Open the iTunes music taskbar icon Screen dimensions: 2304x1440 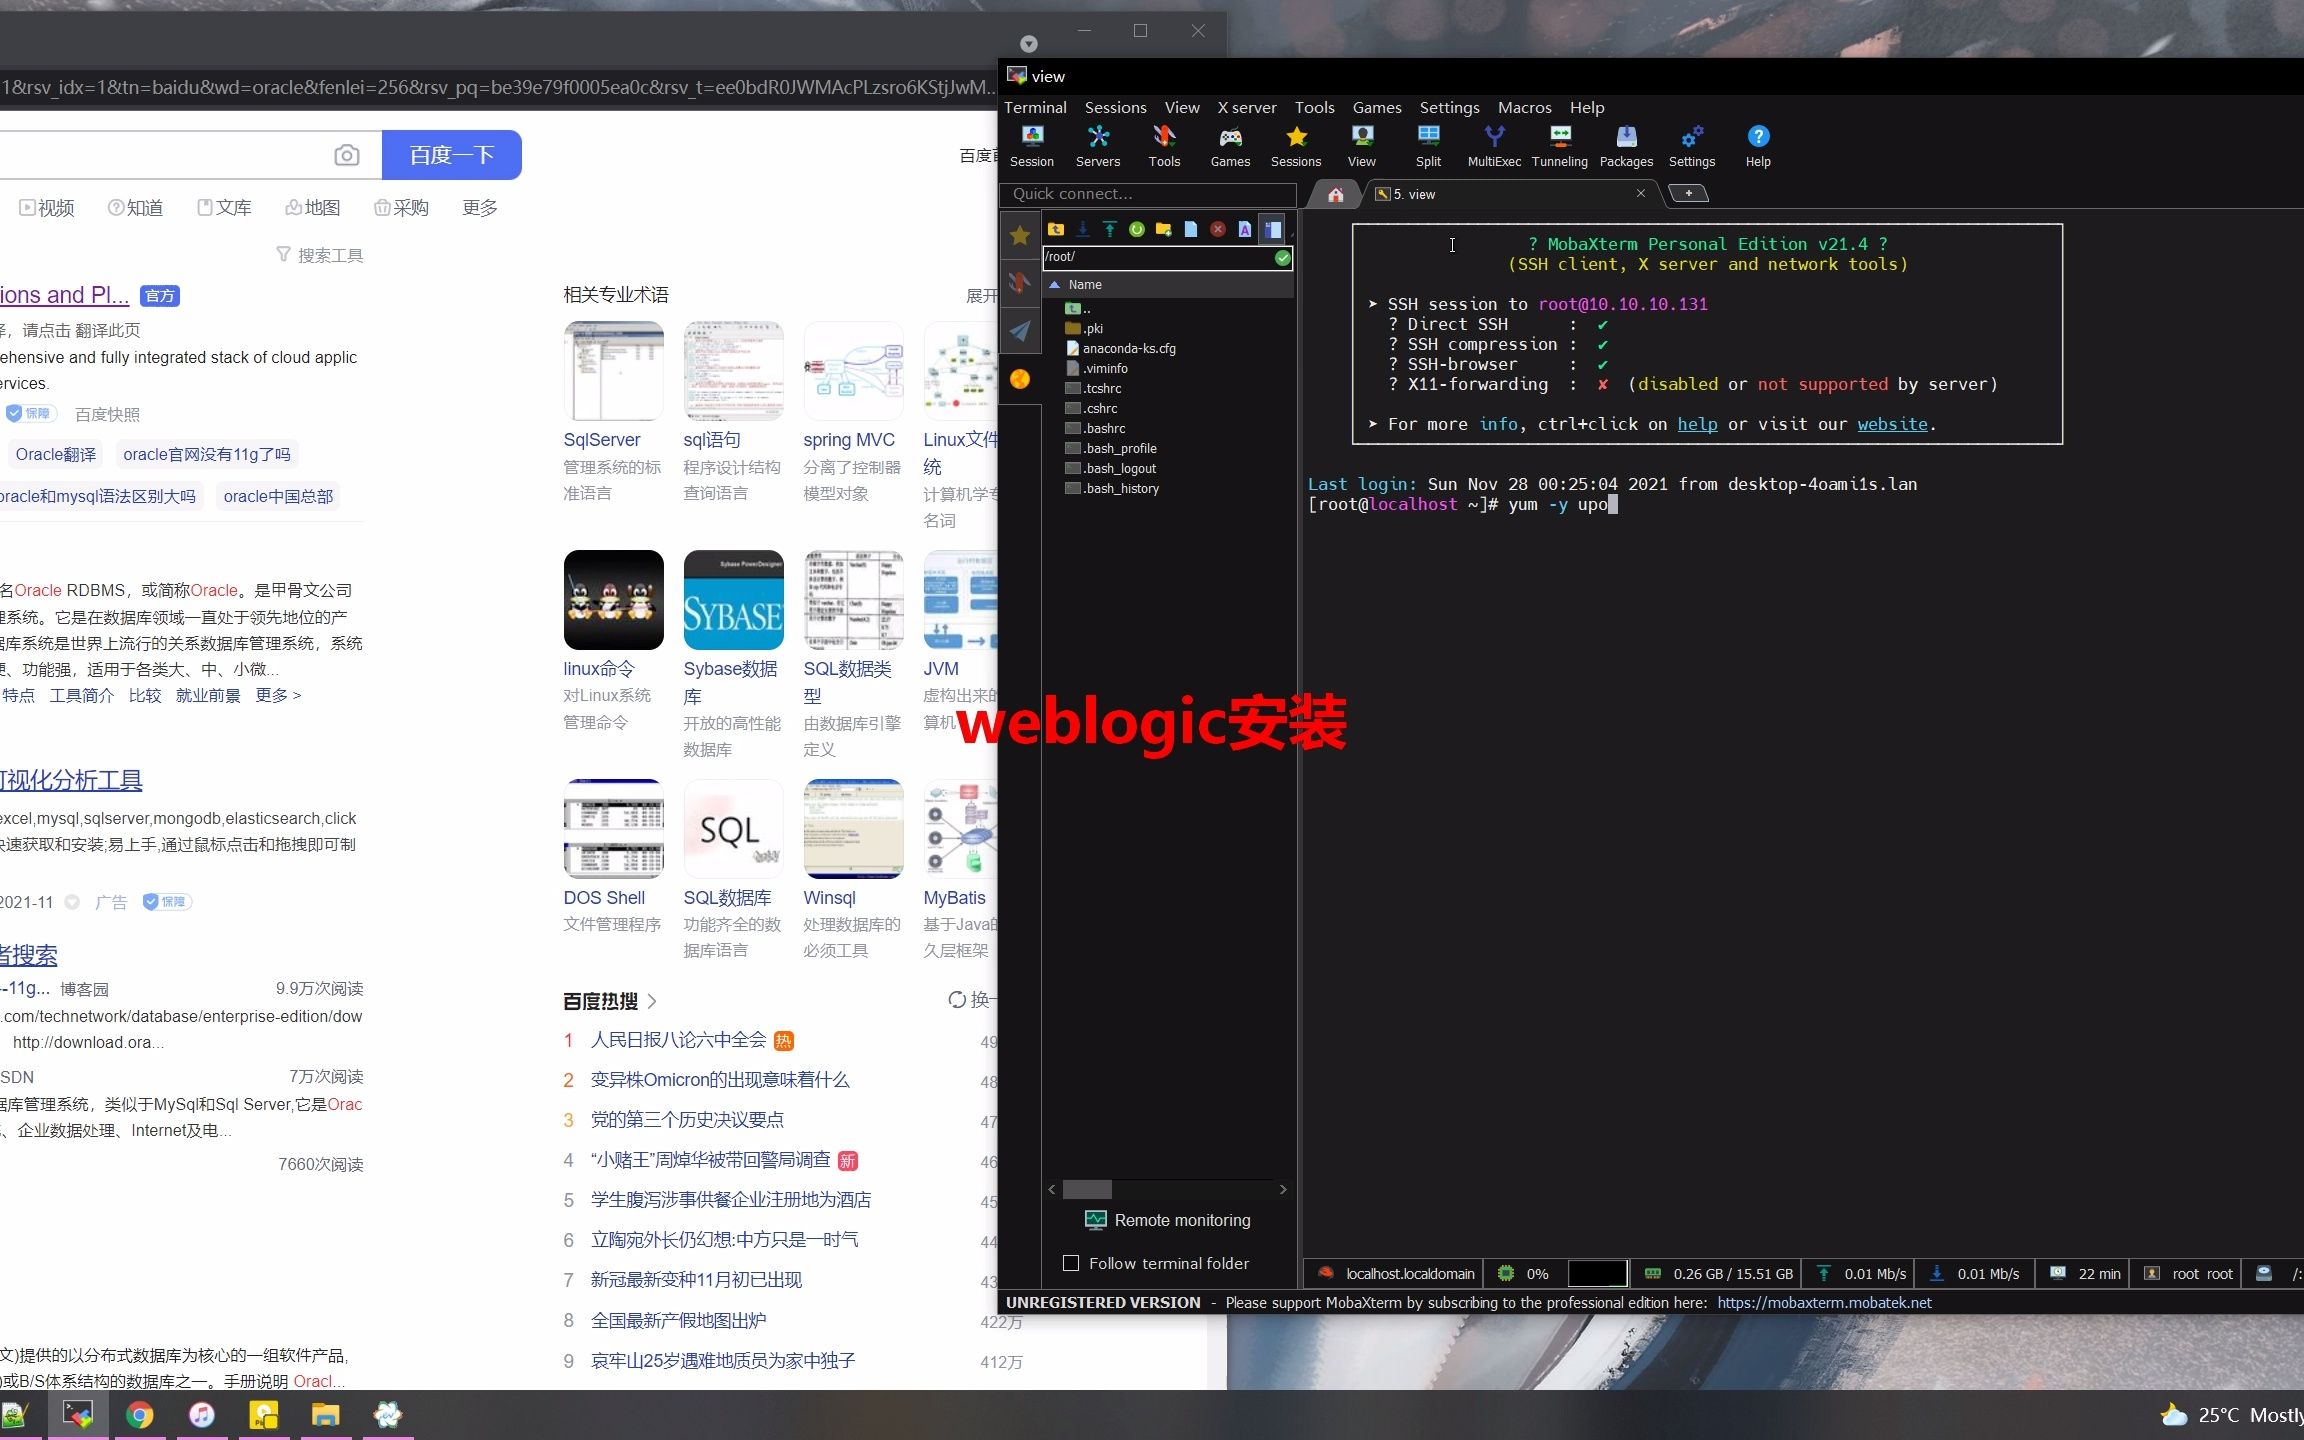202,1415
